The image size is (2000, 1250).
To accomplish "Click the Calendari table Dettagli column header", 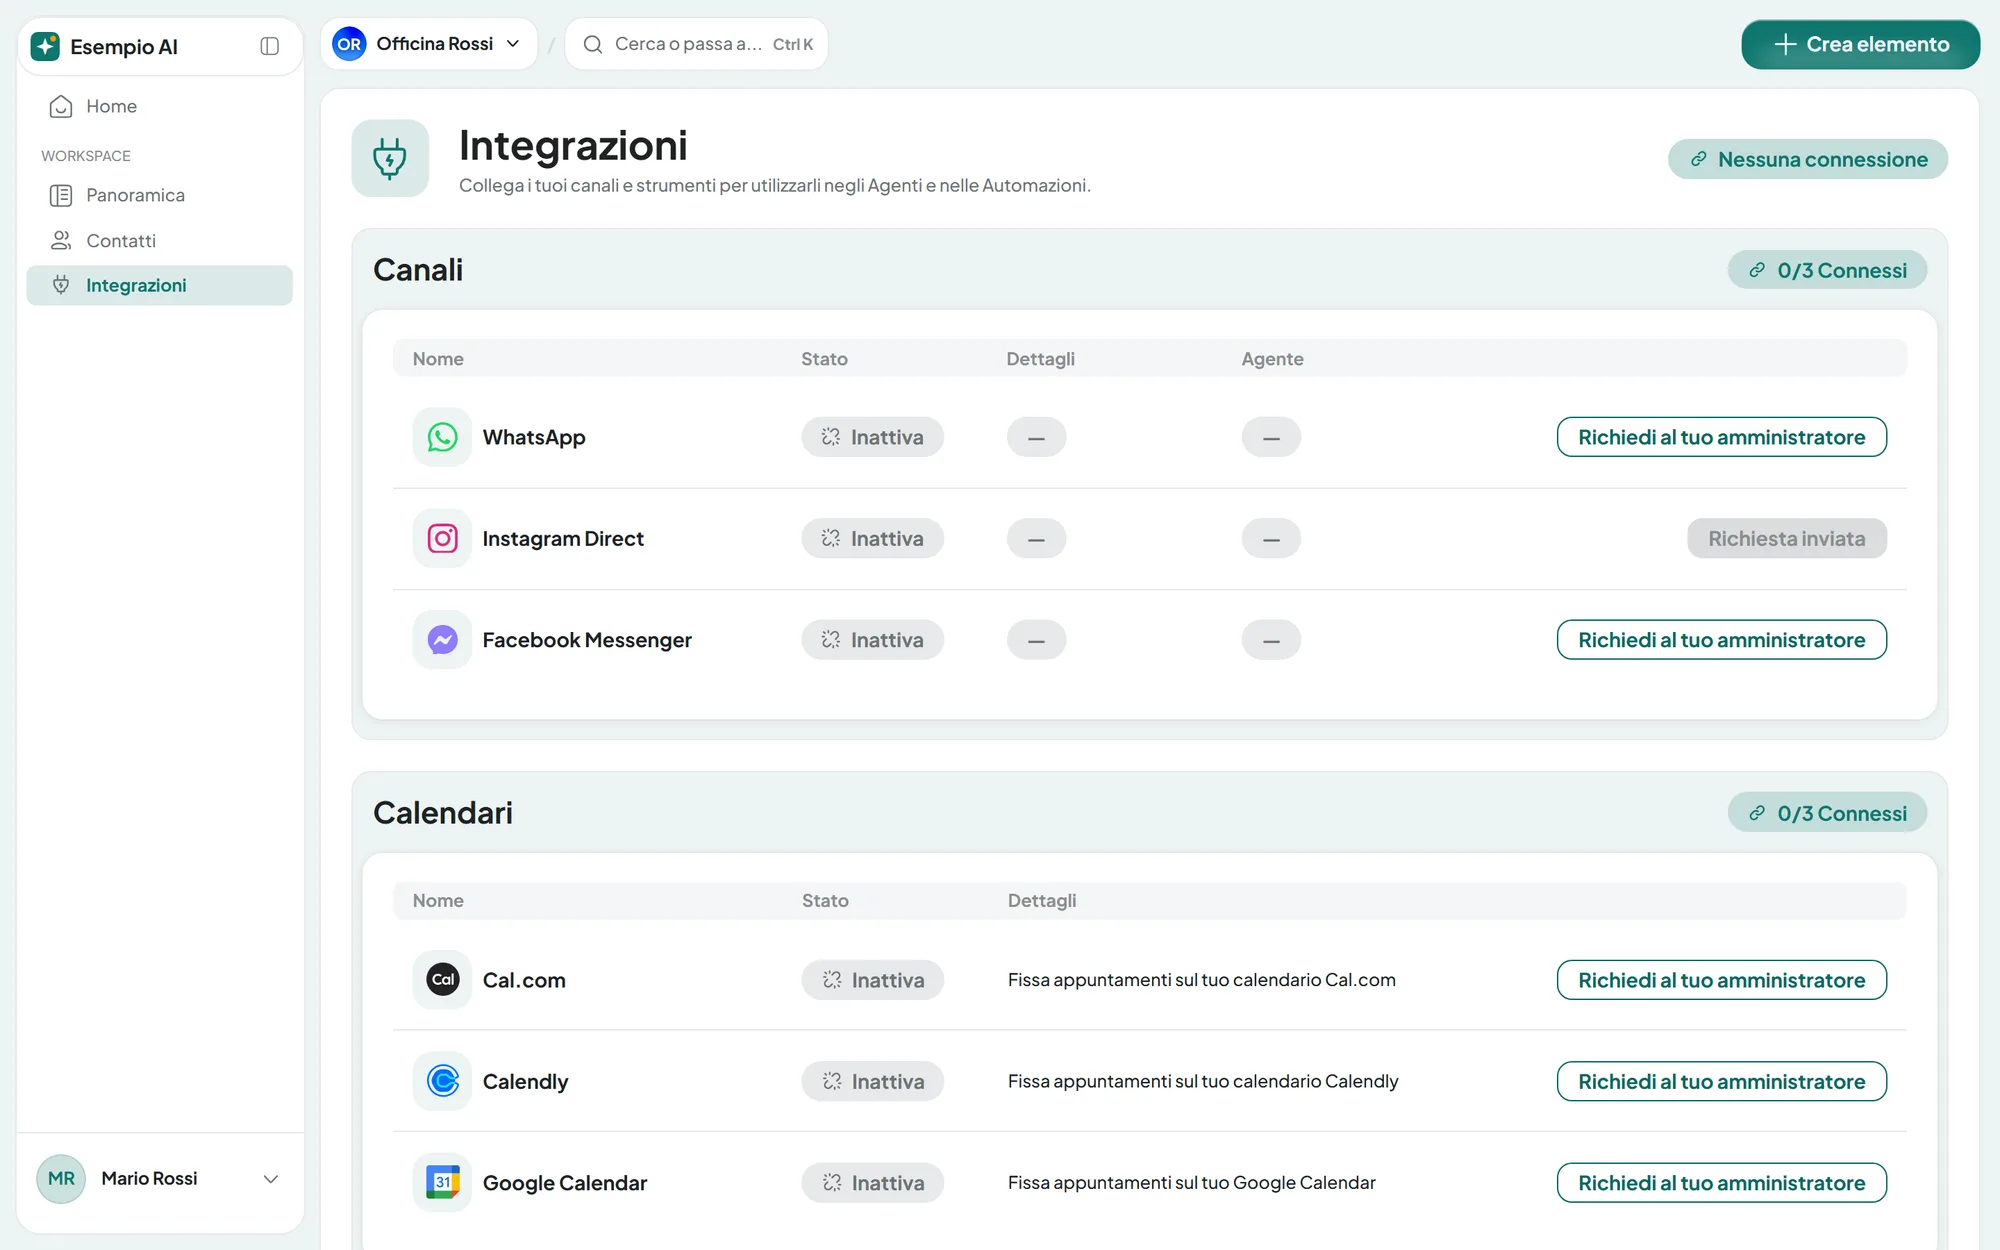I will click(x=1042, y=900).
